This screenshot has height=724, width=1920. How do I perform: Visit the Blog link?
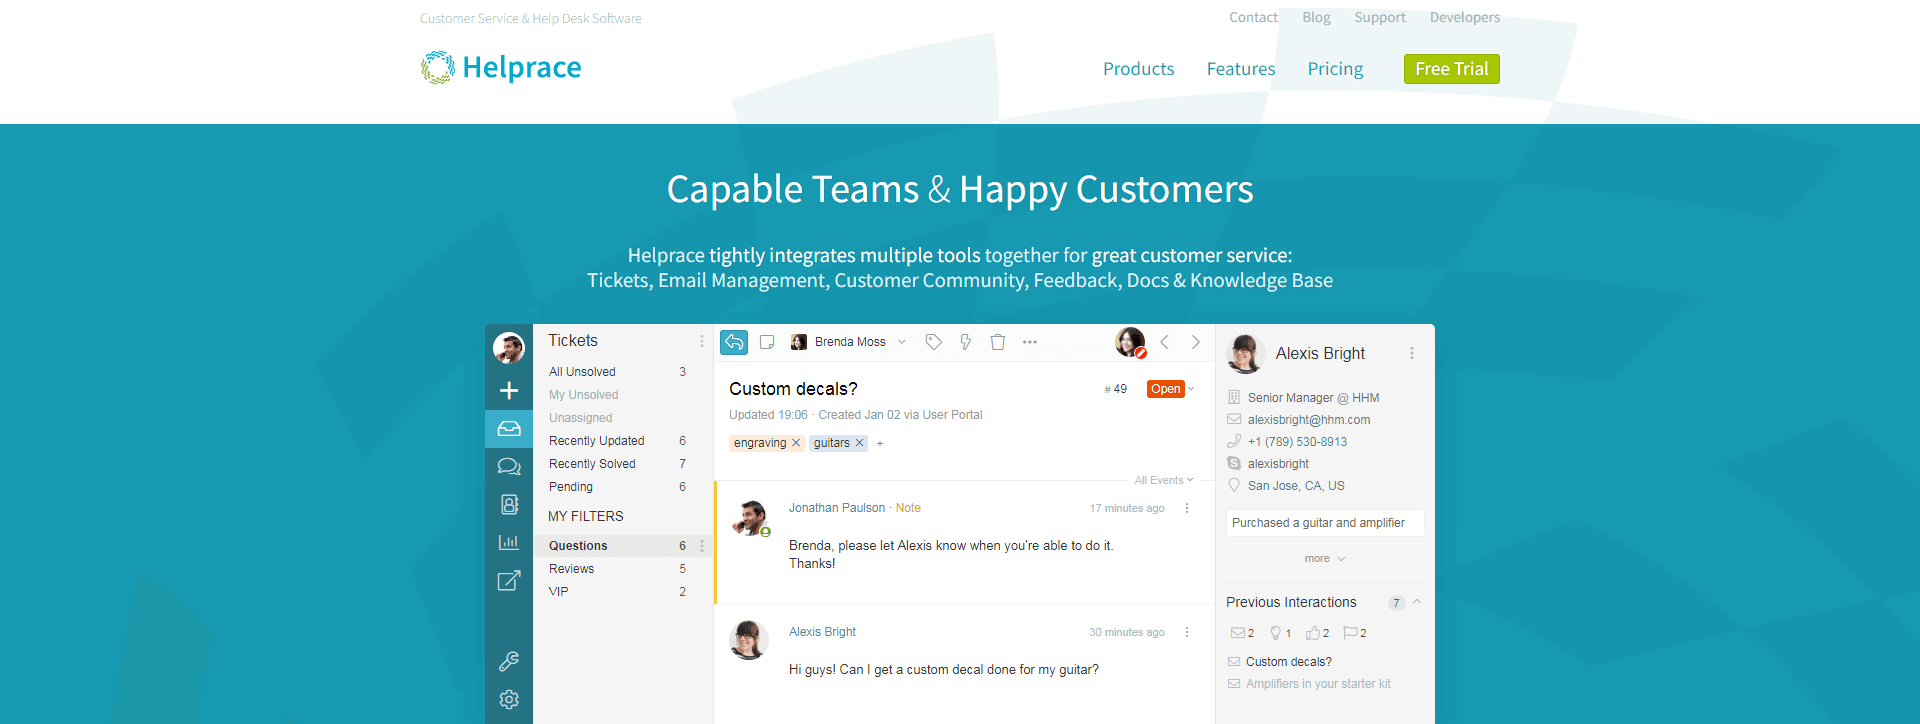pos(1316,17)
